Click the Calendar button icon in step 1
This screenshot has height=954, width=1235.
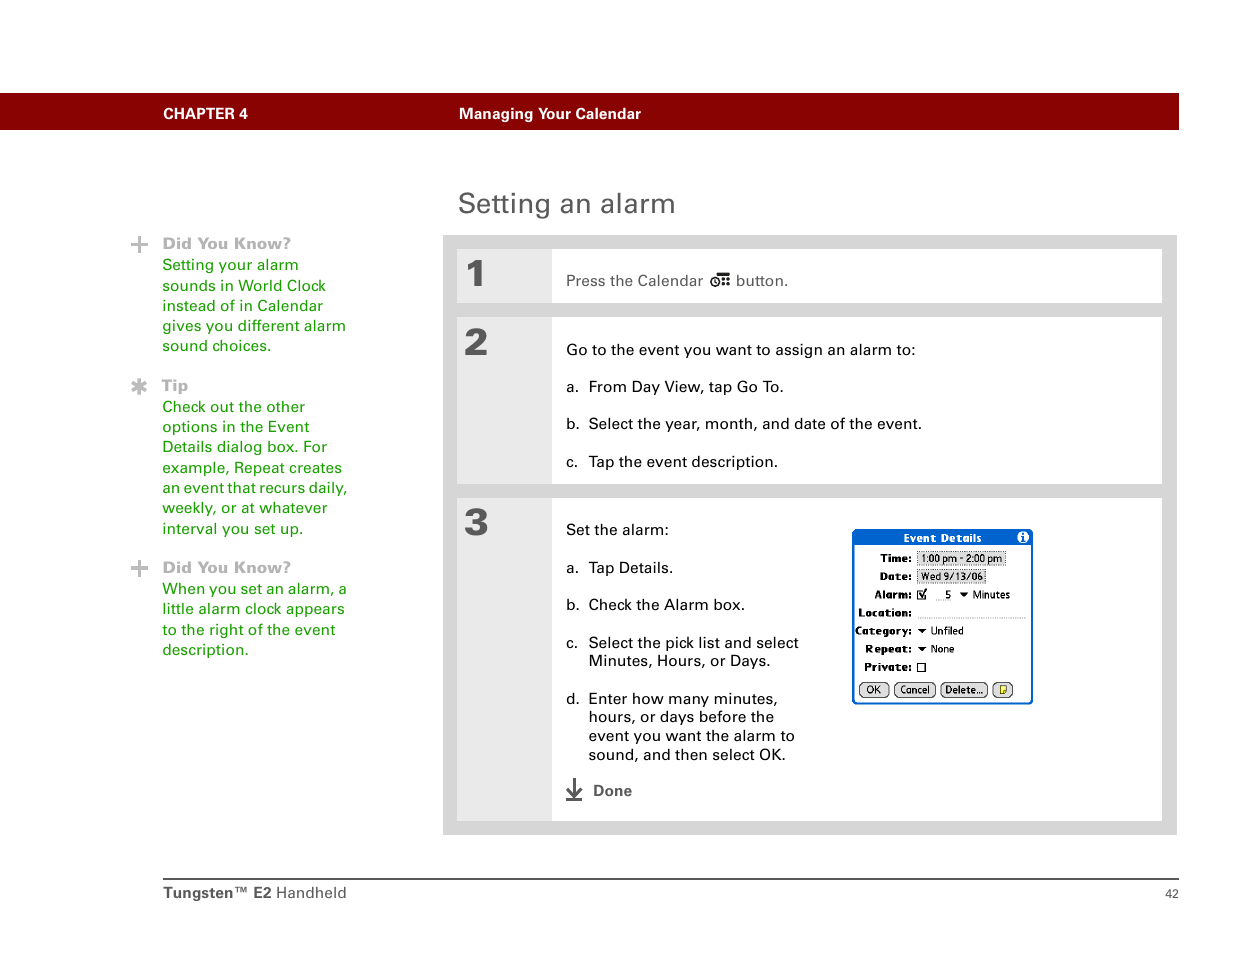point(720,281)
